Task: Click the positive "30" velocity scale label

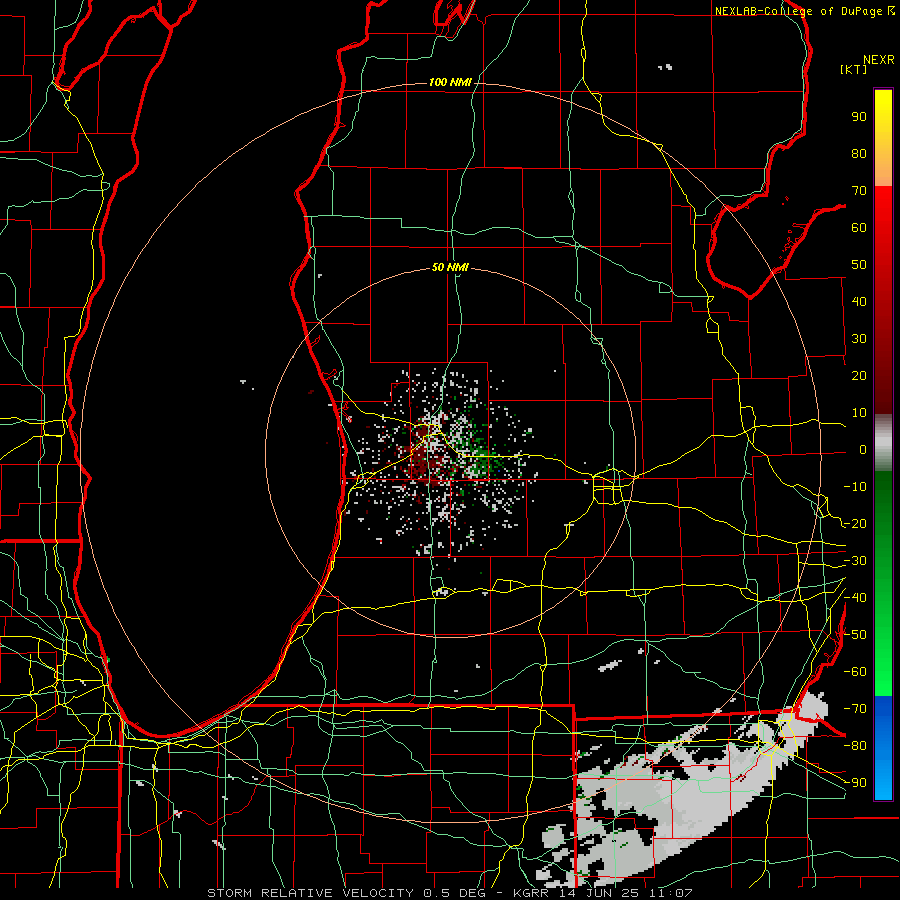Action: pos(859,339)
